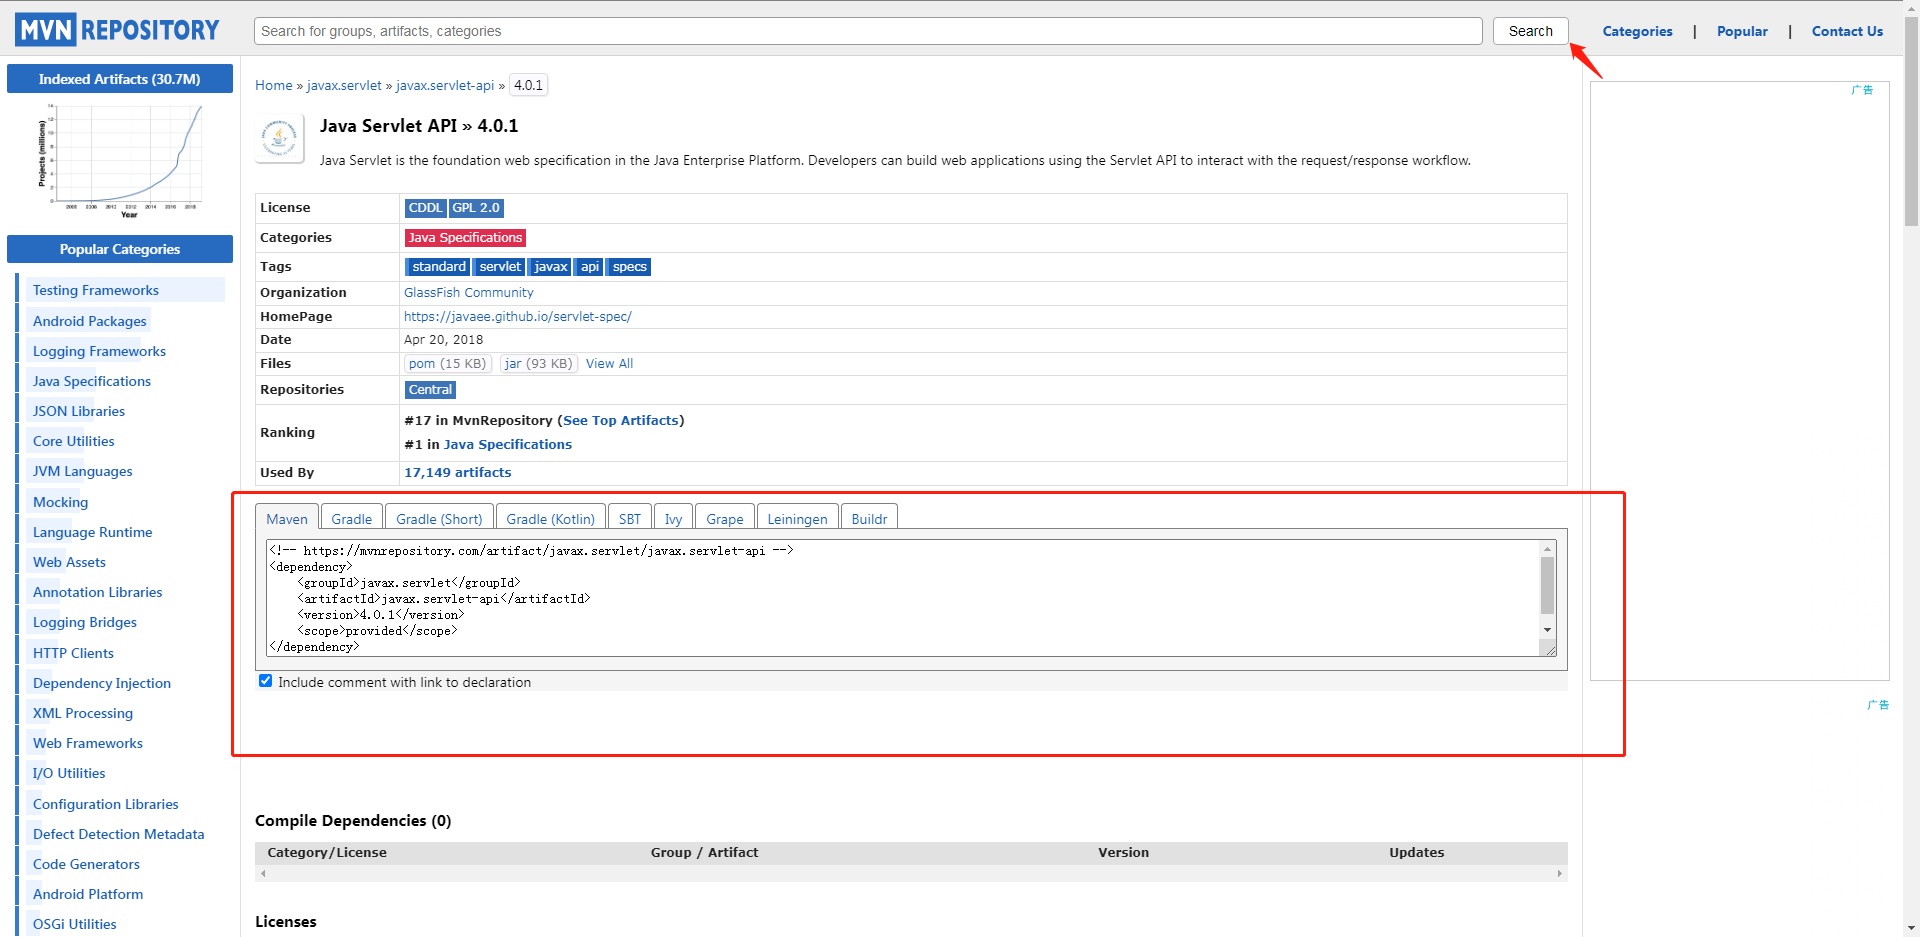Open the Gradle (Short) tab
1920x937 pixels.
point(439,518)
